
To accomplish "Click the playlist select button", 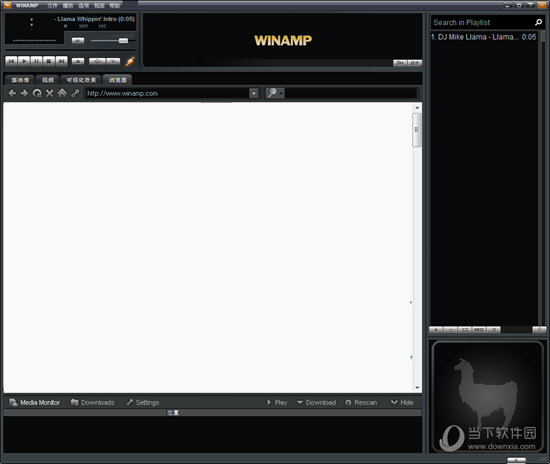I will [465, 329].
